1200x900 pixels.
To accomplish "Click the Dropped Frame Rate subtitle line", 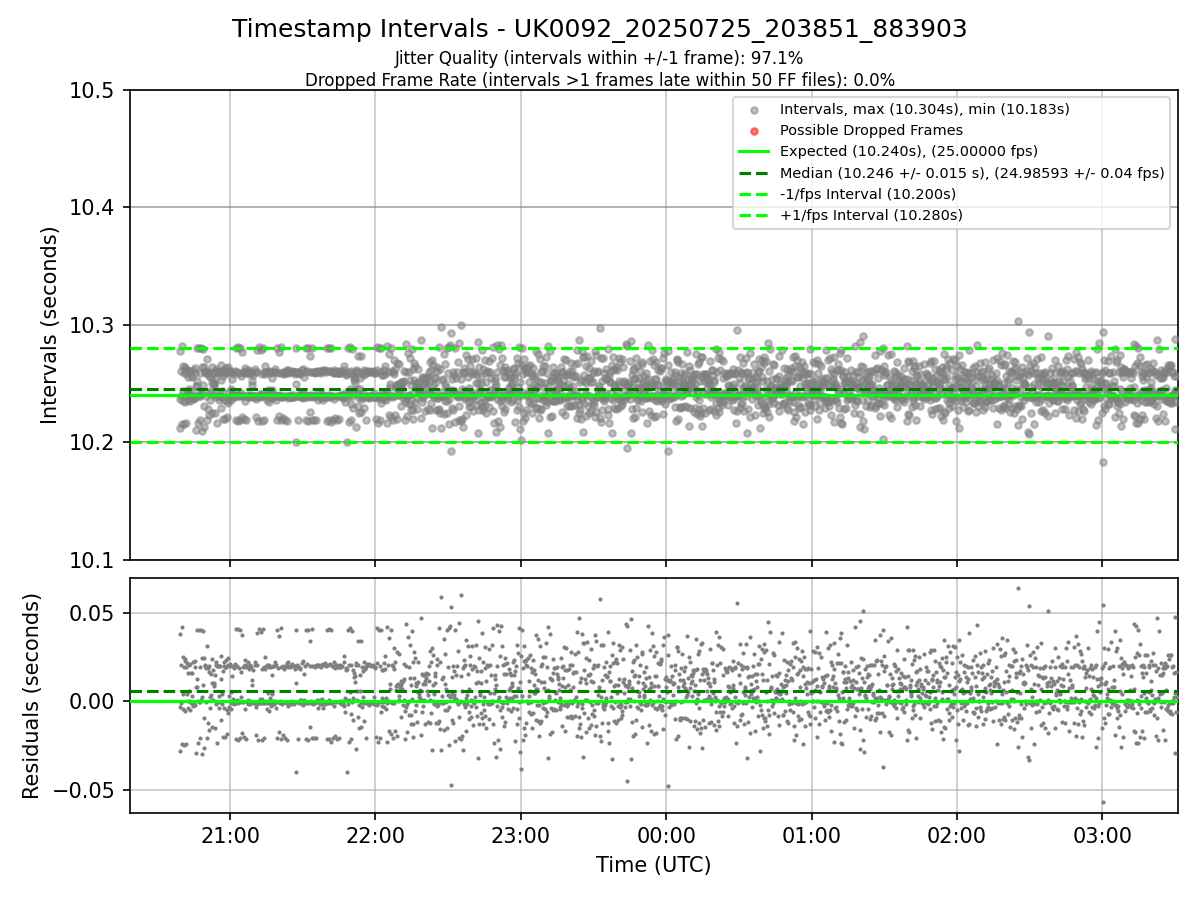I will pos(600,80).
